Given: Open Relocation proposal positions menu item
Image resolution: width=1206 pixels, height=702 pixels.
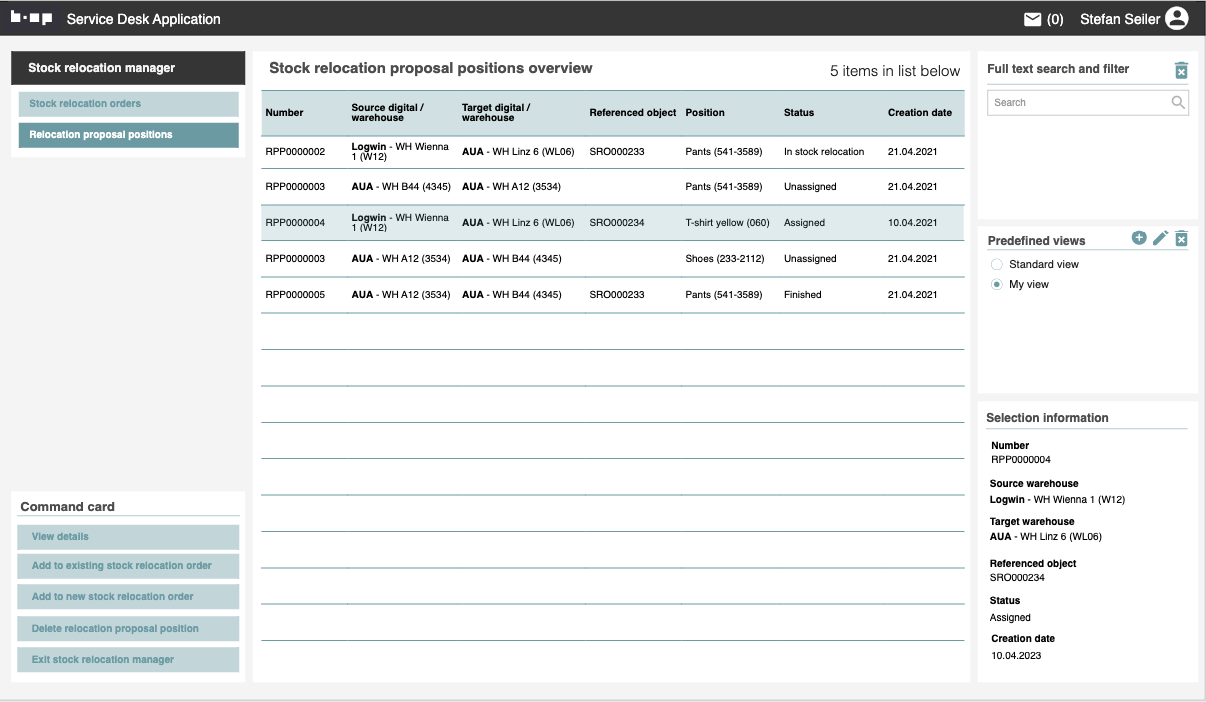Looking at the screenshot, I should pos(128,135).
